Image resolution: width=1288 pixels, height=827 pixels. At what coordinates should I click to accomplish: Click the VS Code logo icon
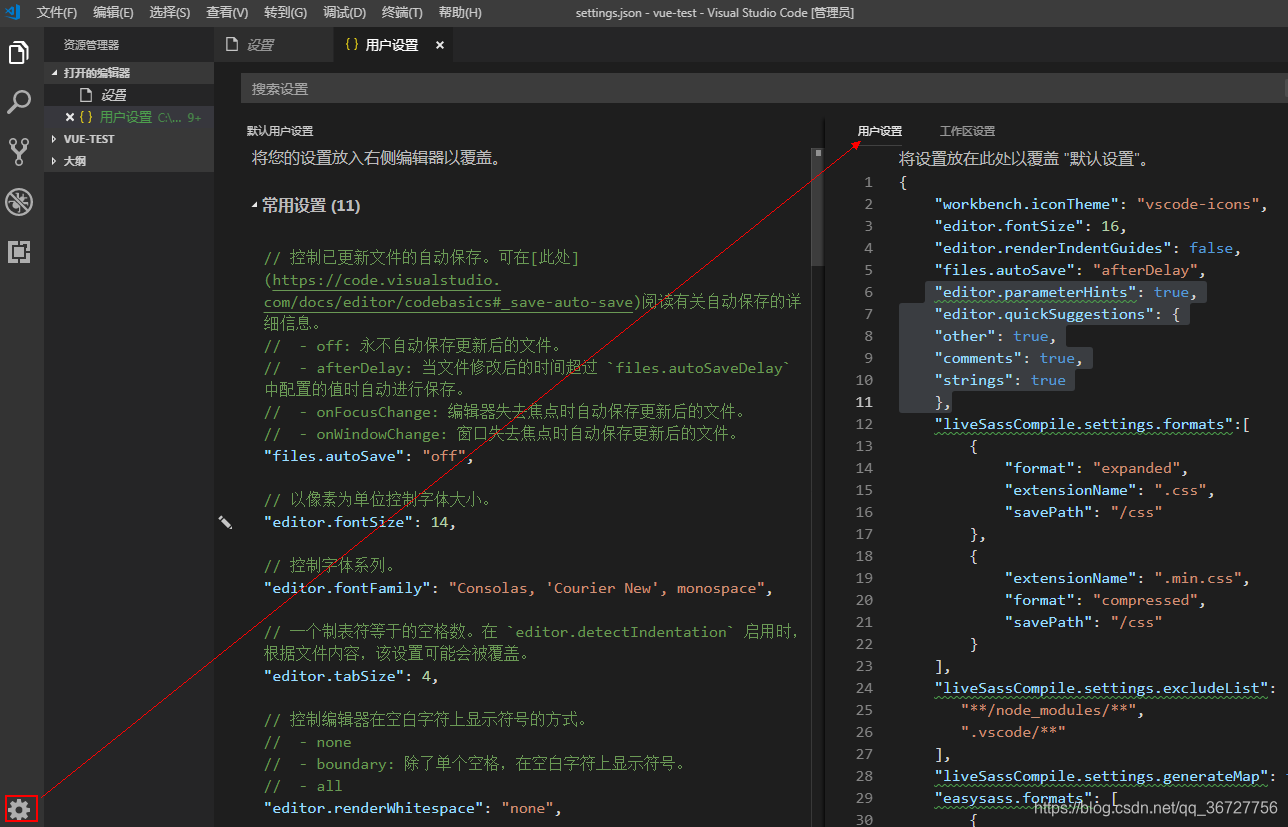click(12, 12)
